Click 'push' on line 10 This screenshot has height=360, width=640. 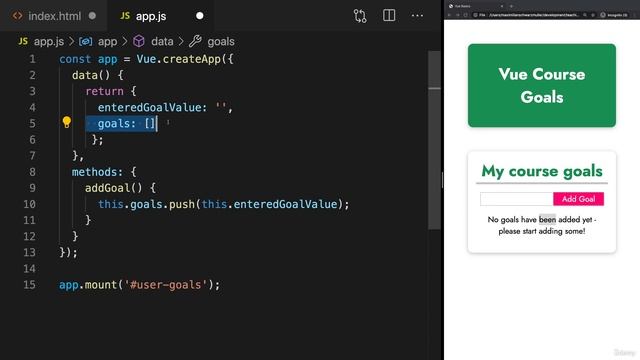coord(182,204)
